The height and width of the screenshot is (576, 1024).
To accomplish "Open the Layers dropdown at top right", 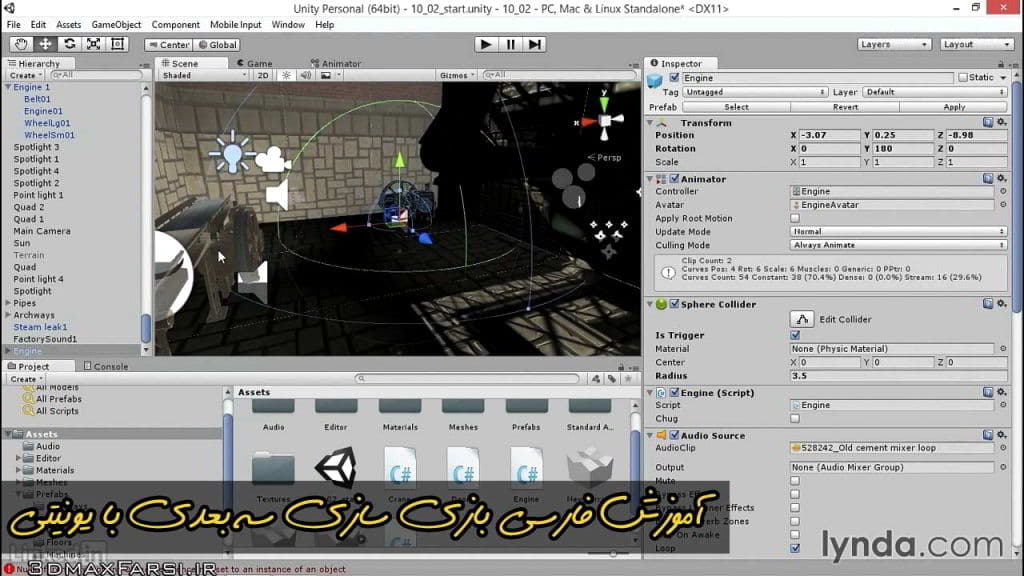I will (x=893, y=43).
